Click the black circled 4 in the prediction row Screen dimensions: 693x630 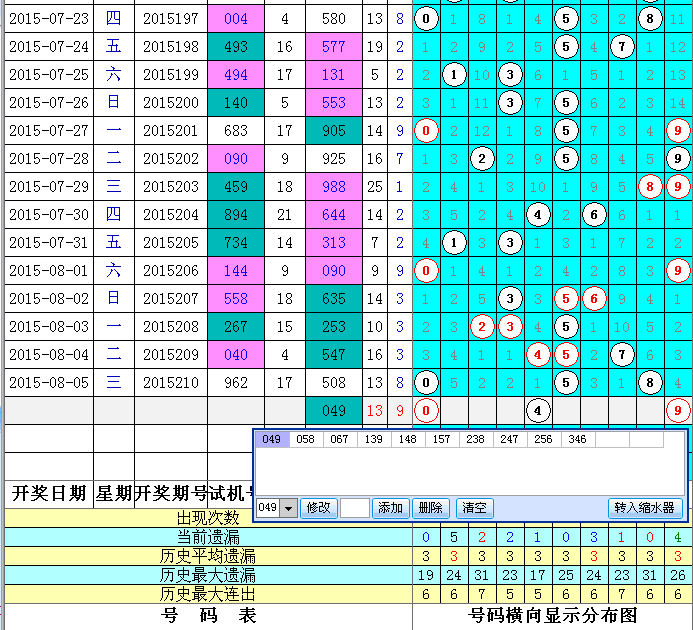[x=538, y=411]
